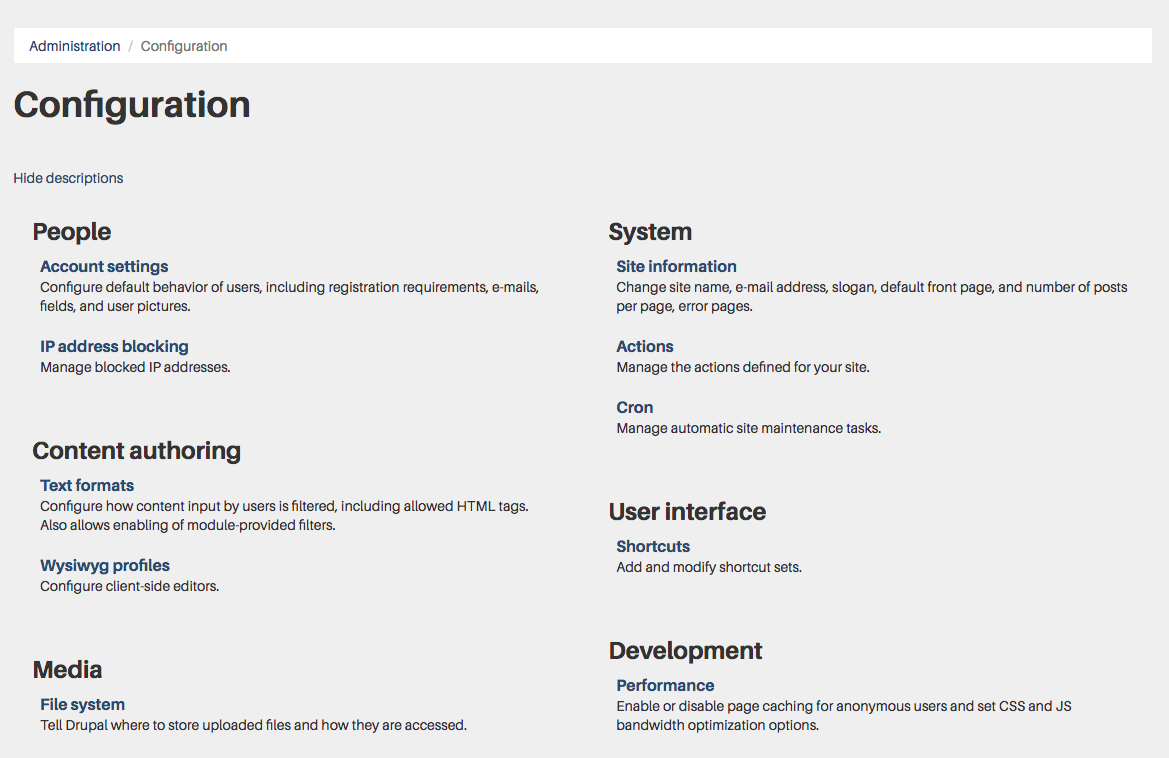Toggle Hide descriptions link

pyautogui.click(x=68, y=178)
